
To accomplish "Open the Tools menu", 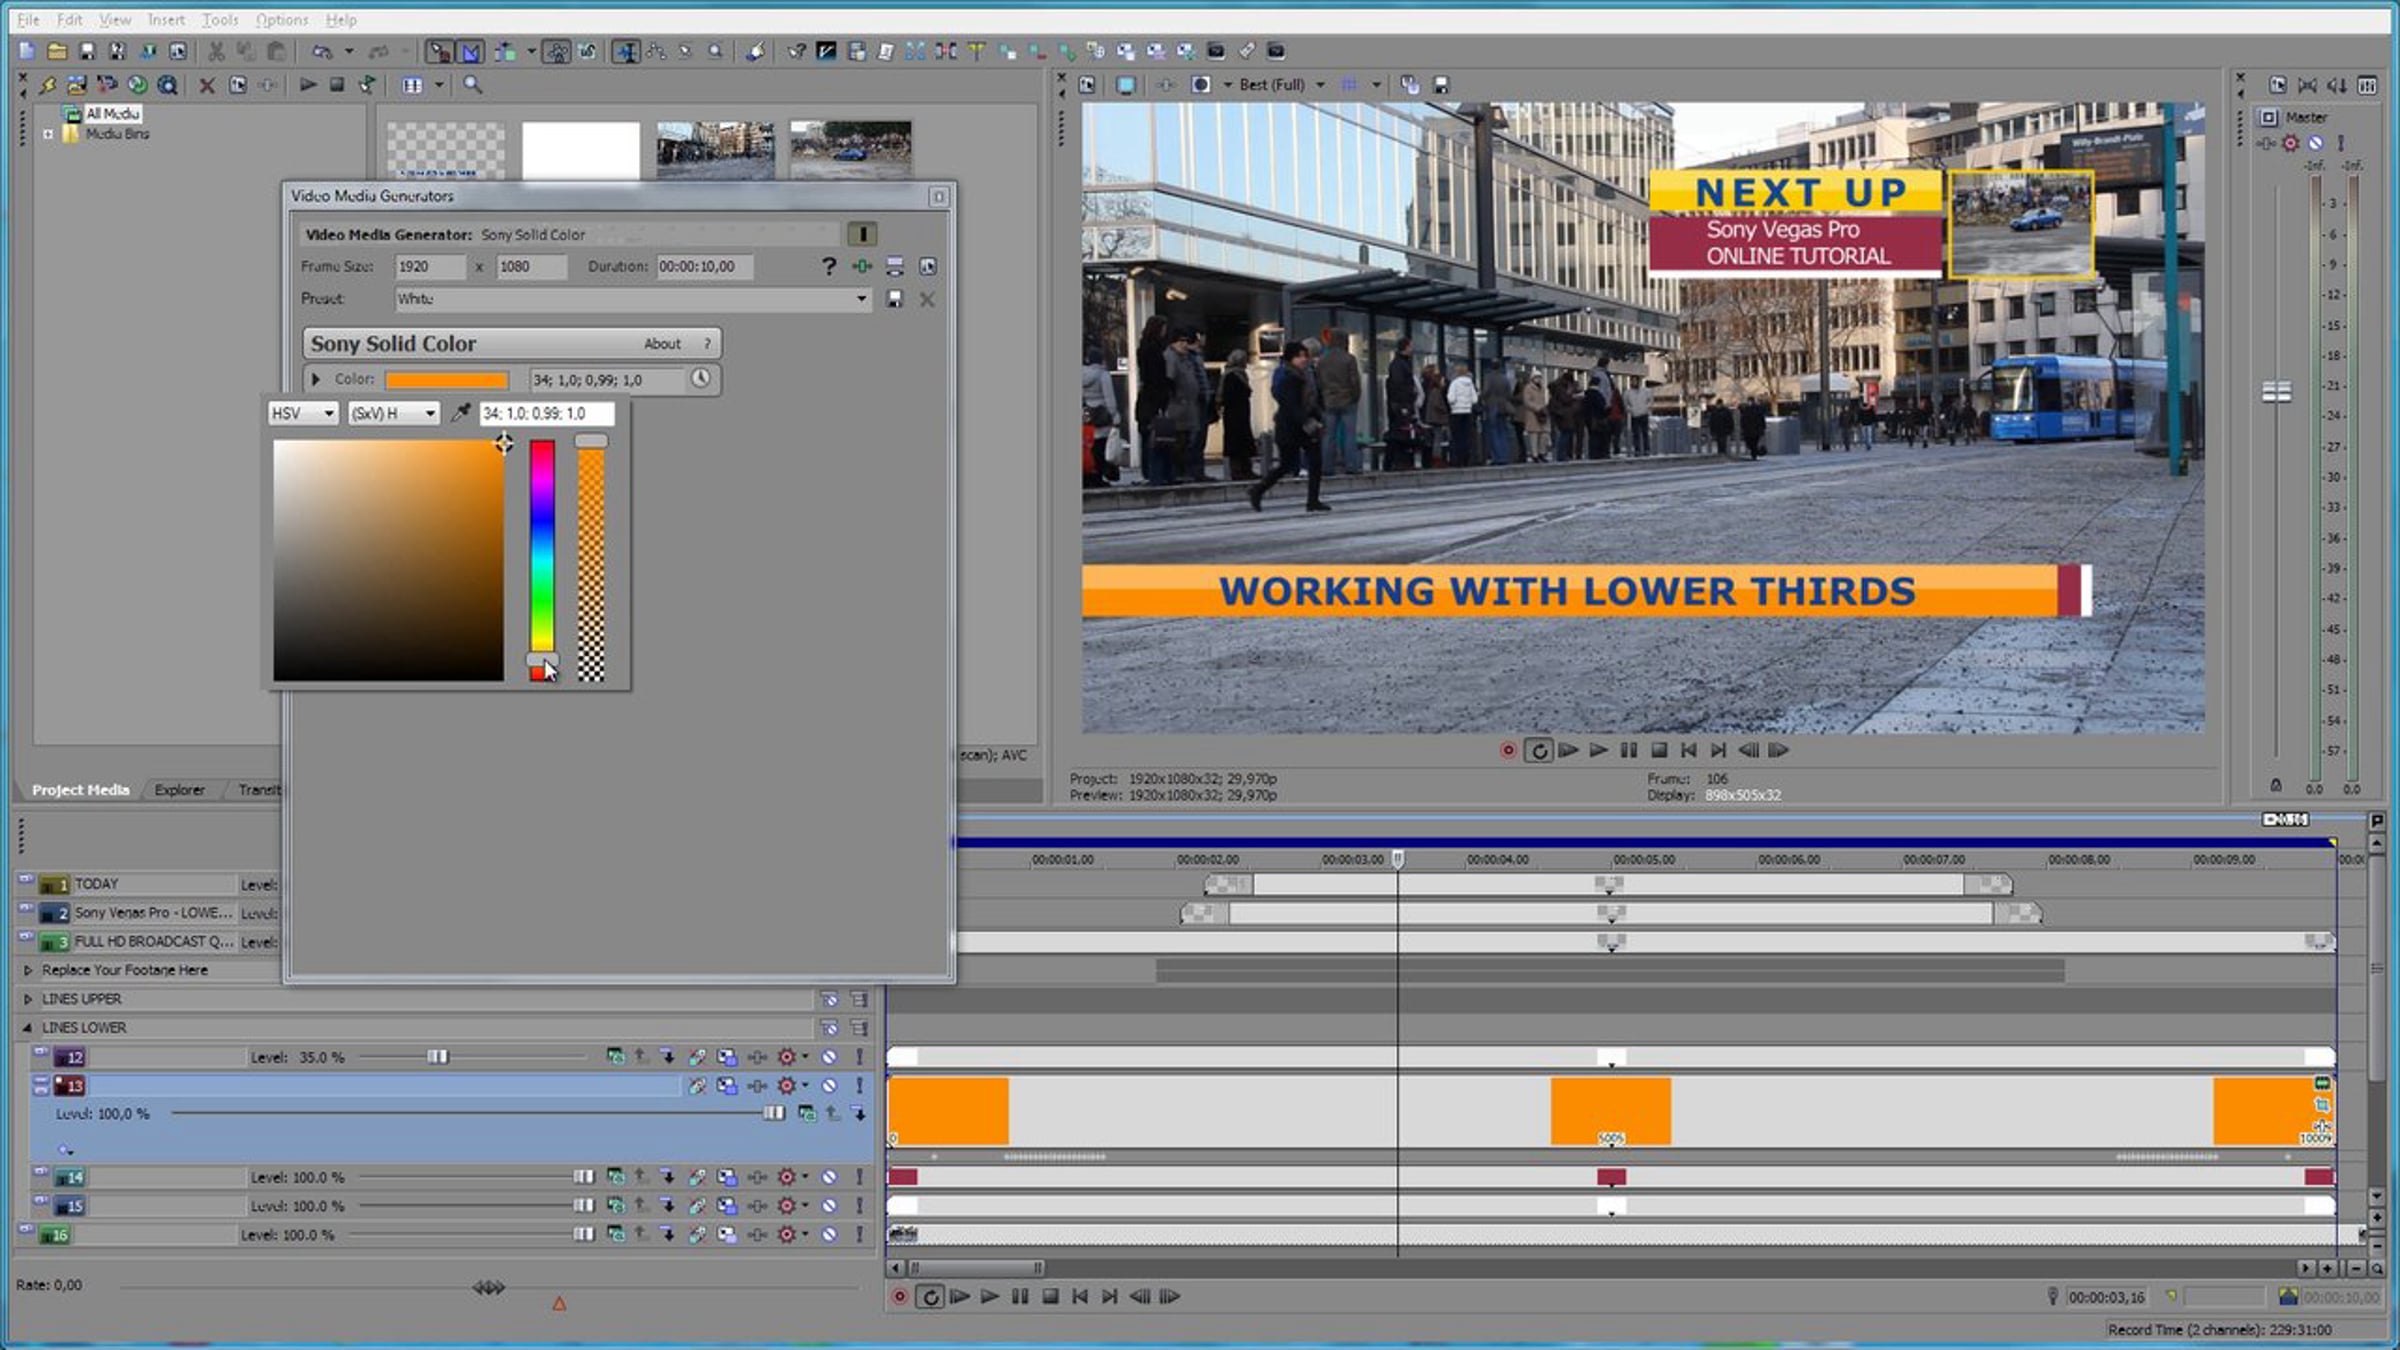I will tap(219, 19).
